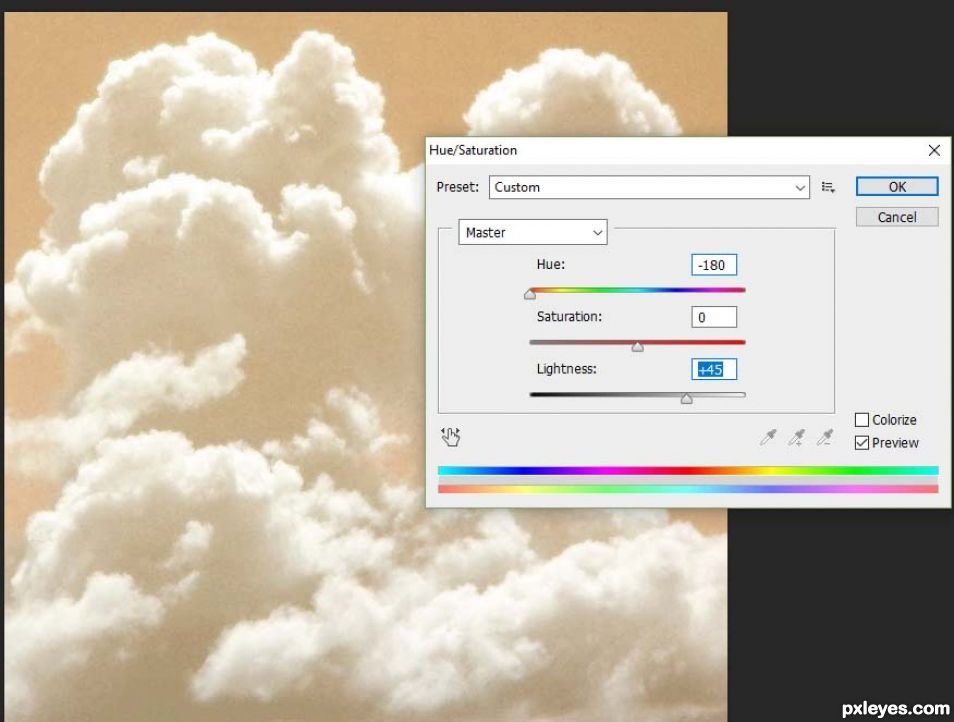Open the preset options menu icon

coord(828,187)
